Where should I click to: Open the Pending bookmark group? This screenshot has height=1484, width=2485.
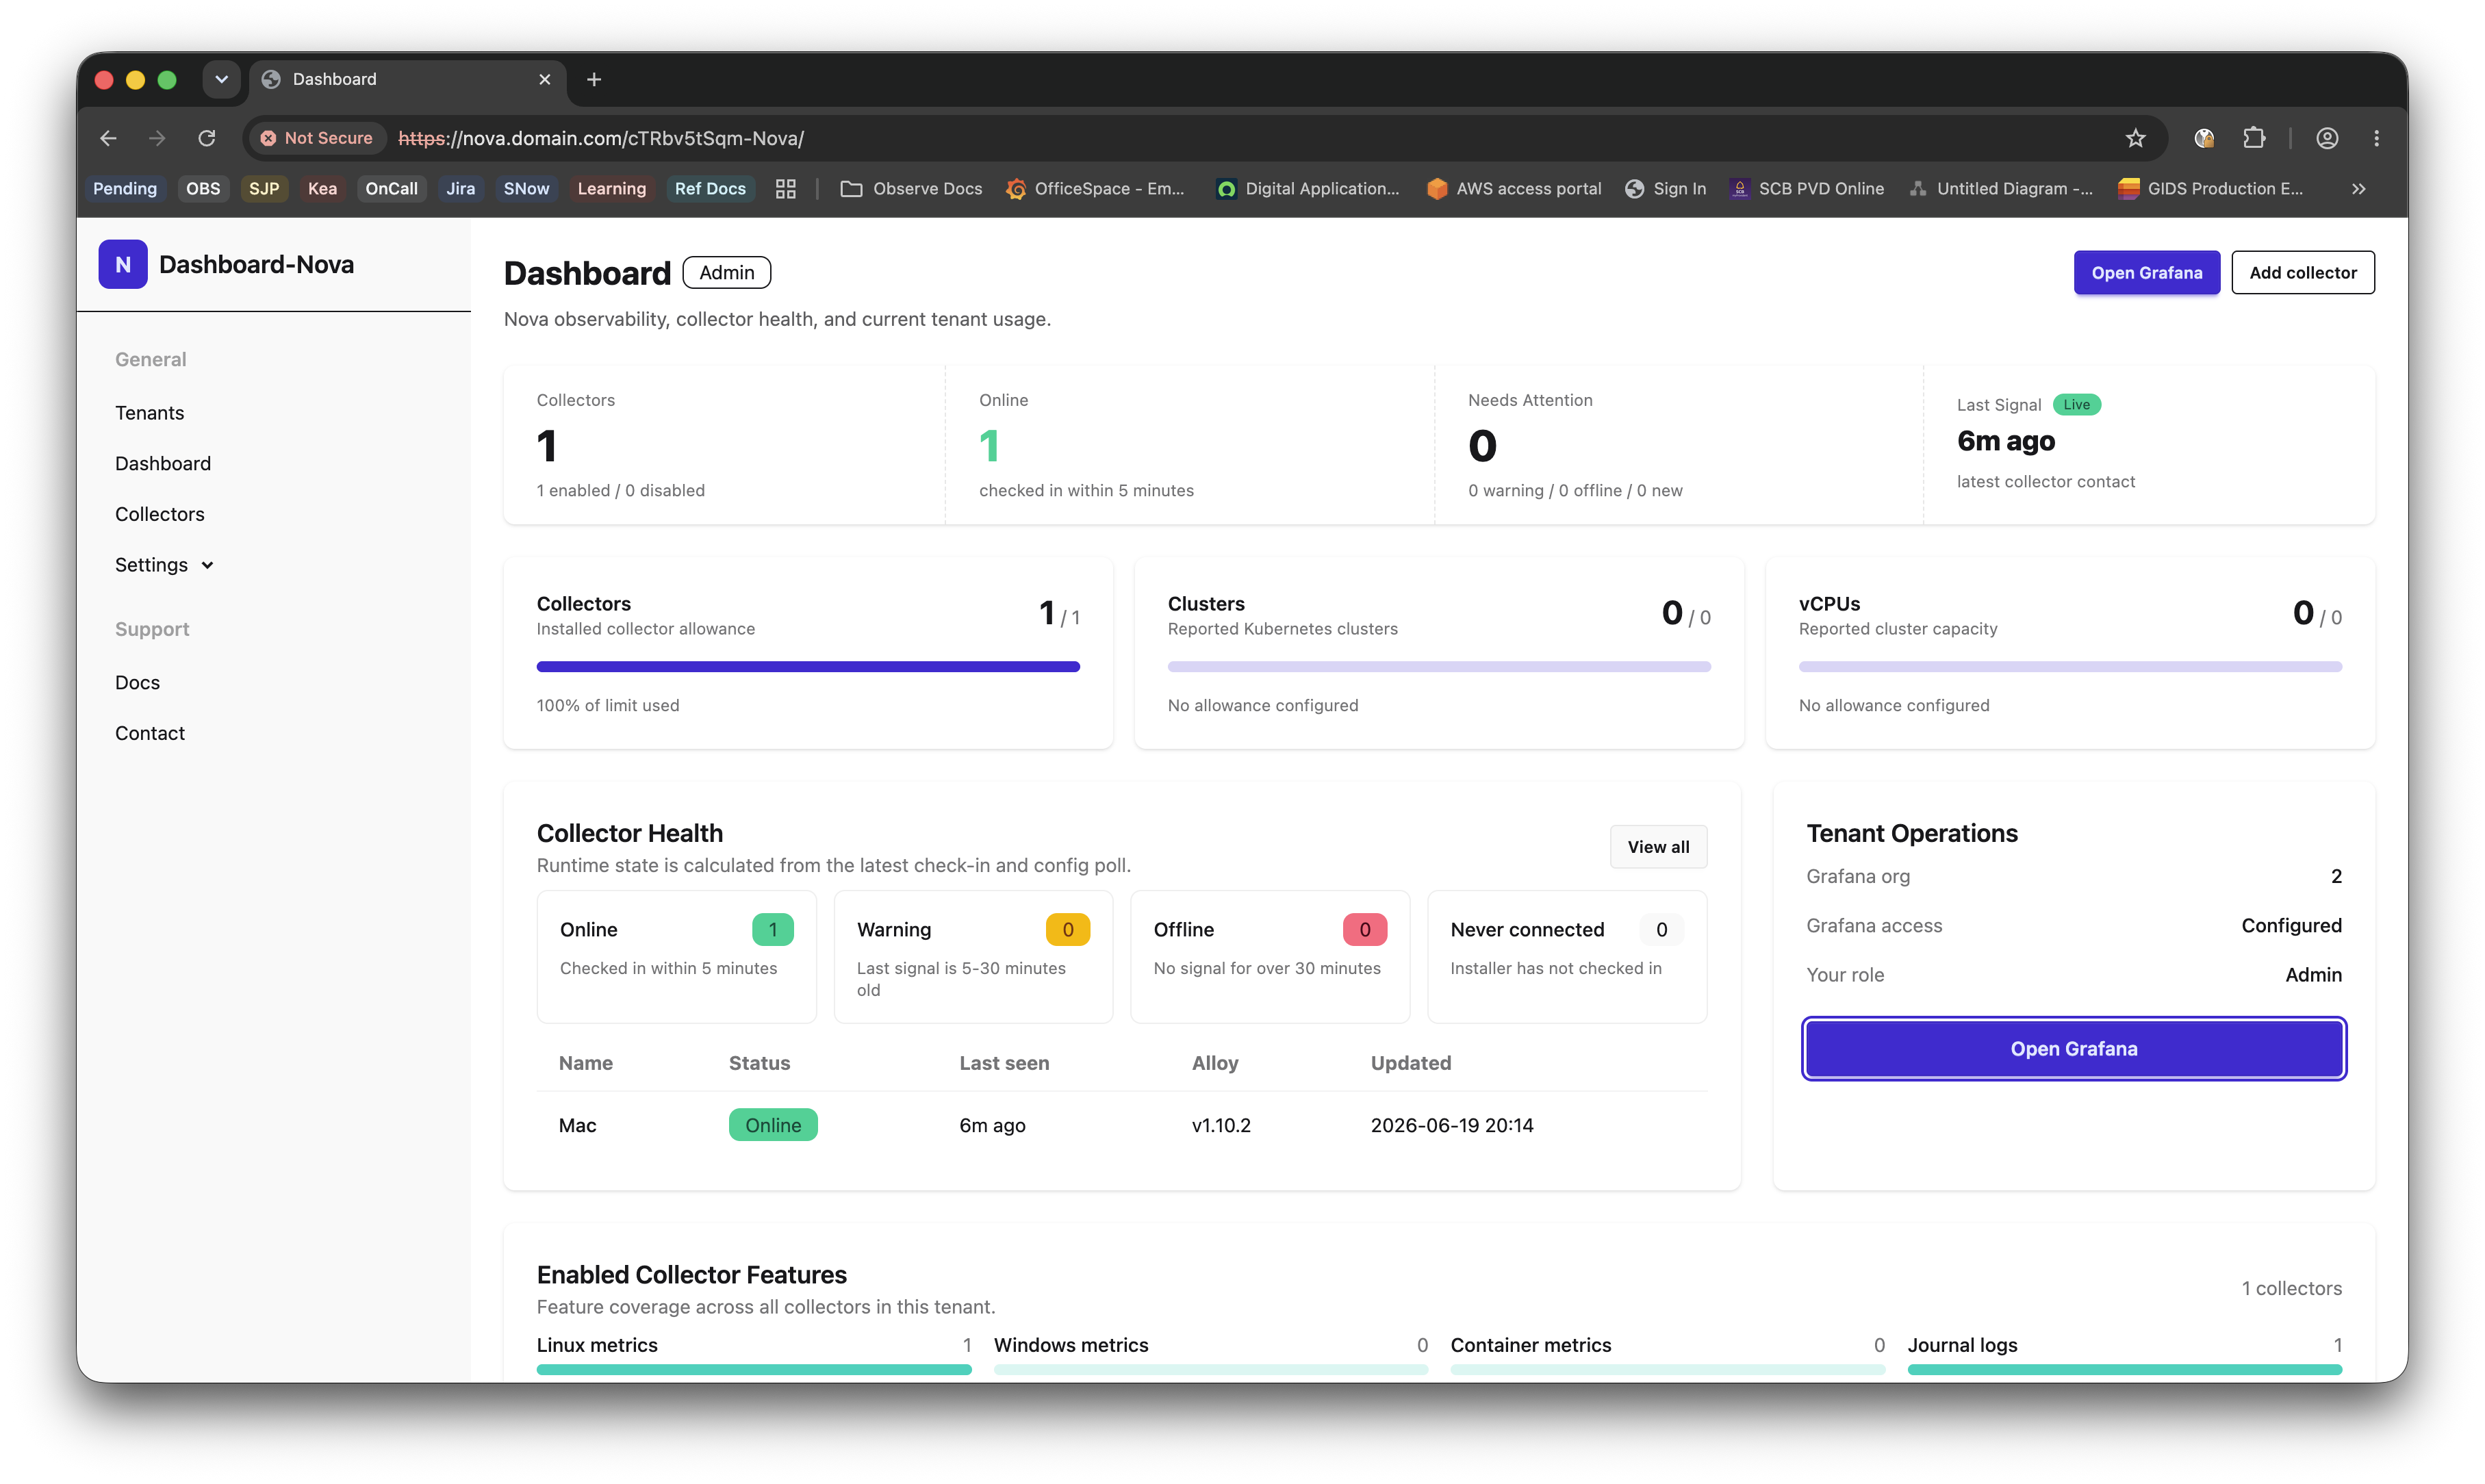pos(125,189)
